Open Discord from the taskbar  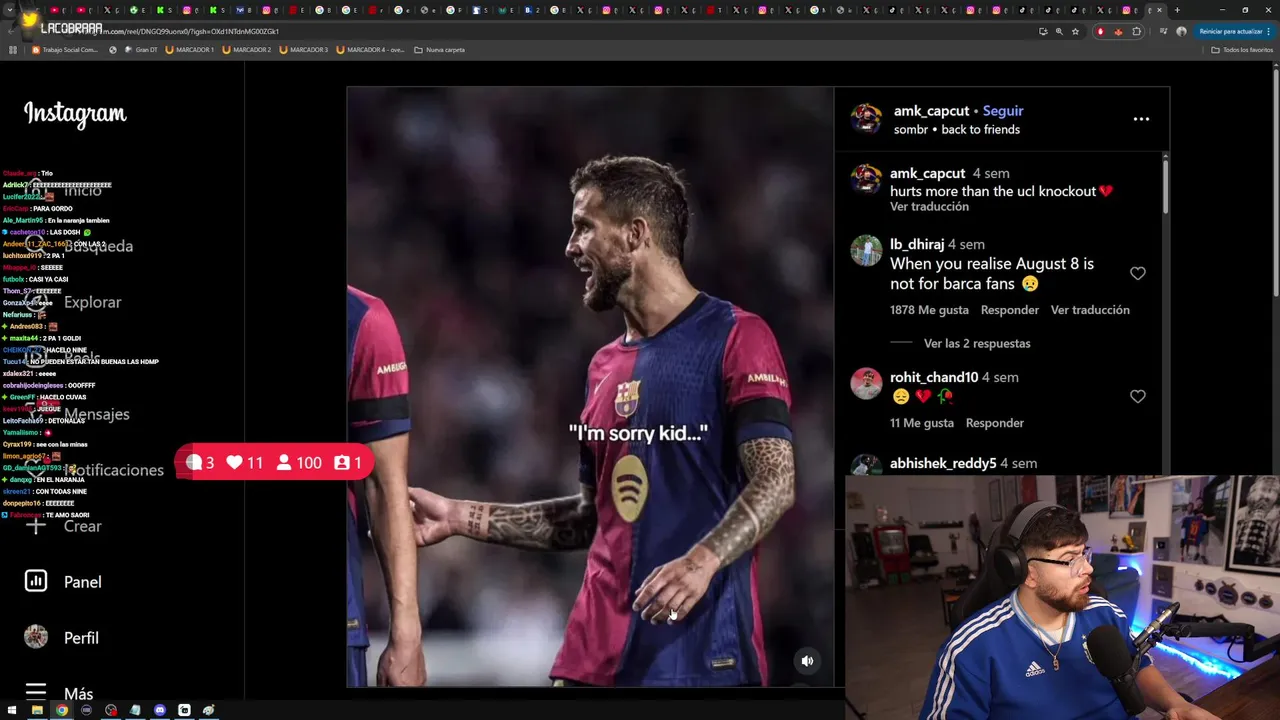pos(160,710)
